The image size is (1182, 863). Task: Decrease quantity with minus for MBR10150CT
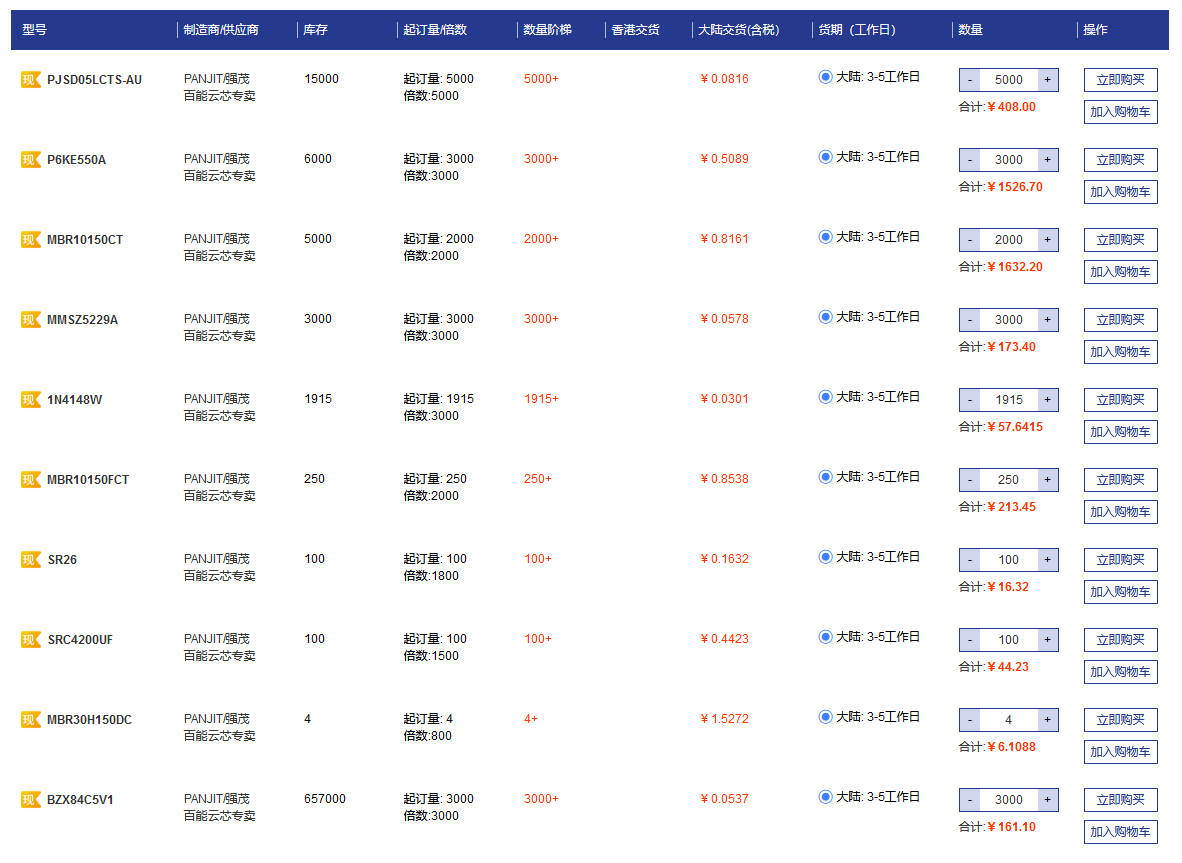(970, 240)
